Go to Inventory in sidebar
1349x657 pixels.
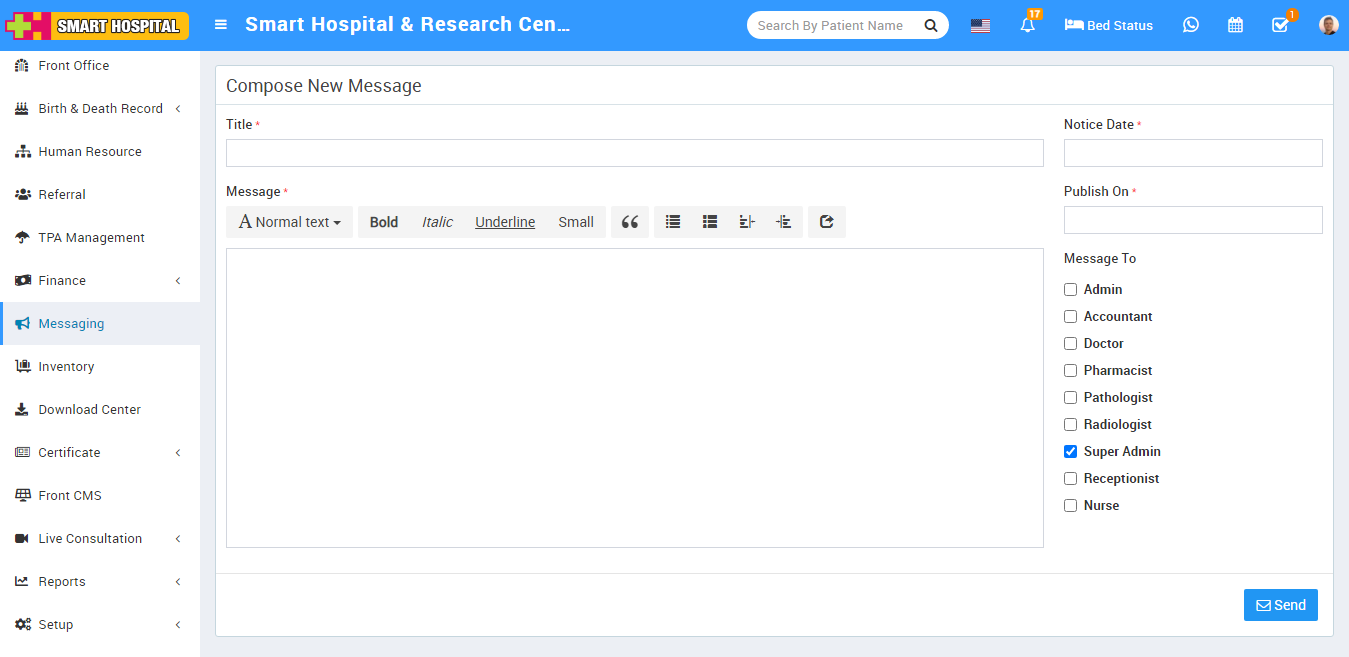(66, 367)
